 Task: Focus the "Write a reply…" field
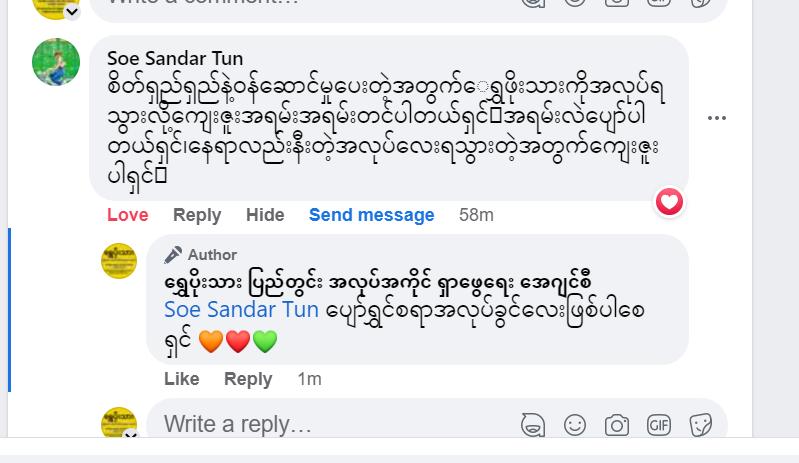pos(330,425)
